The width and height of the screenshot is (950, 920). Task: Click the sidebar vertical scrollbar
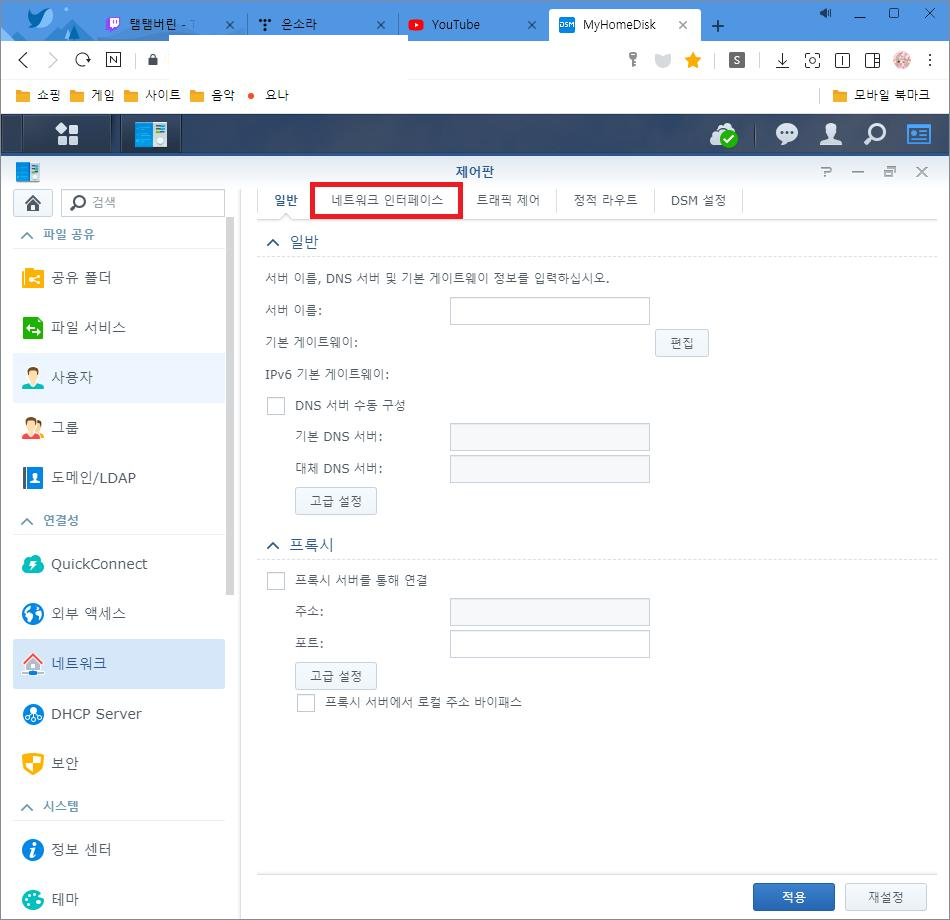(x=231, y=400)
